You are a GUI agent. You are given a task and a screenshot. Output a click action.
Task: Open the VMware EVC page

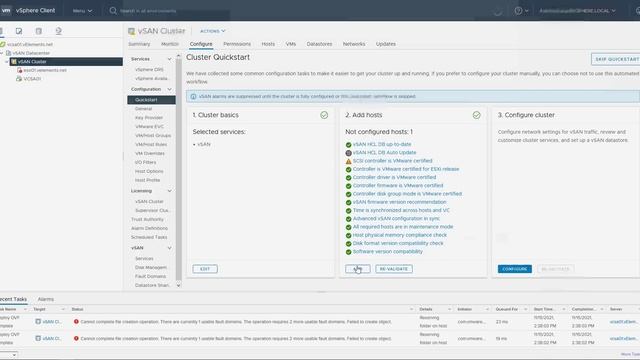[149, 127]
